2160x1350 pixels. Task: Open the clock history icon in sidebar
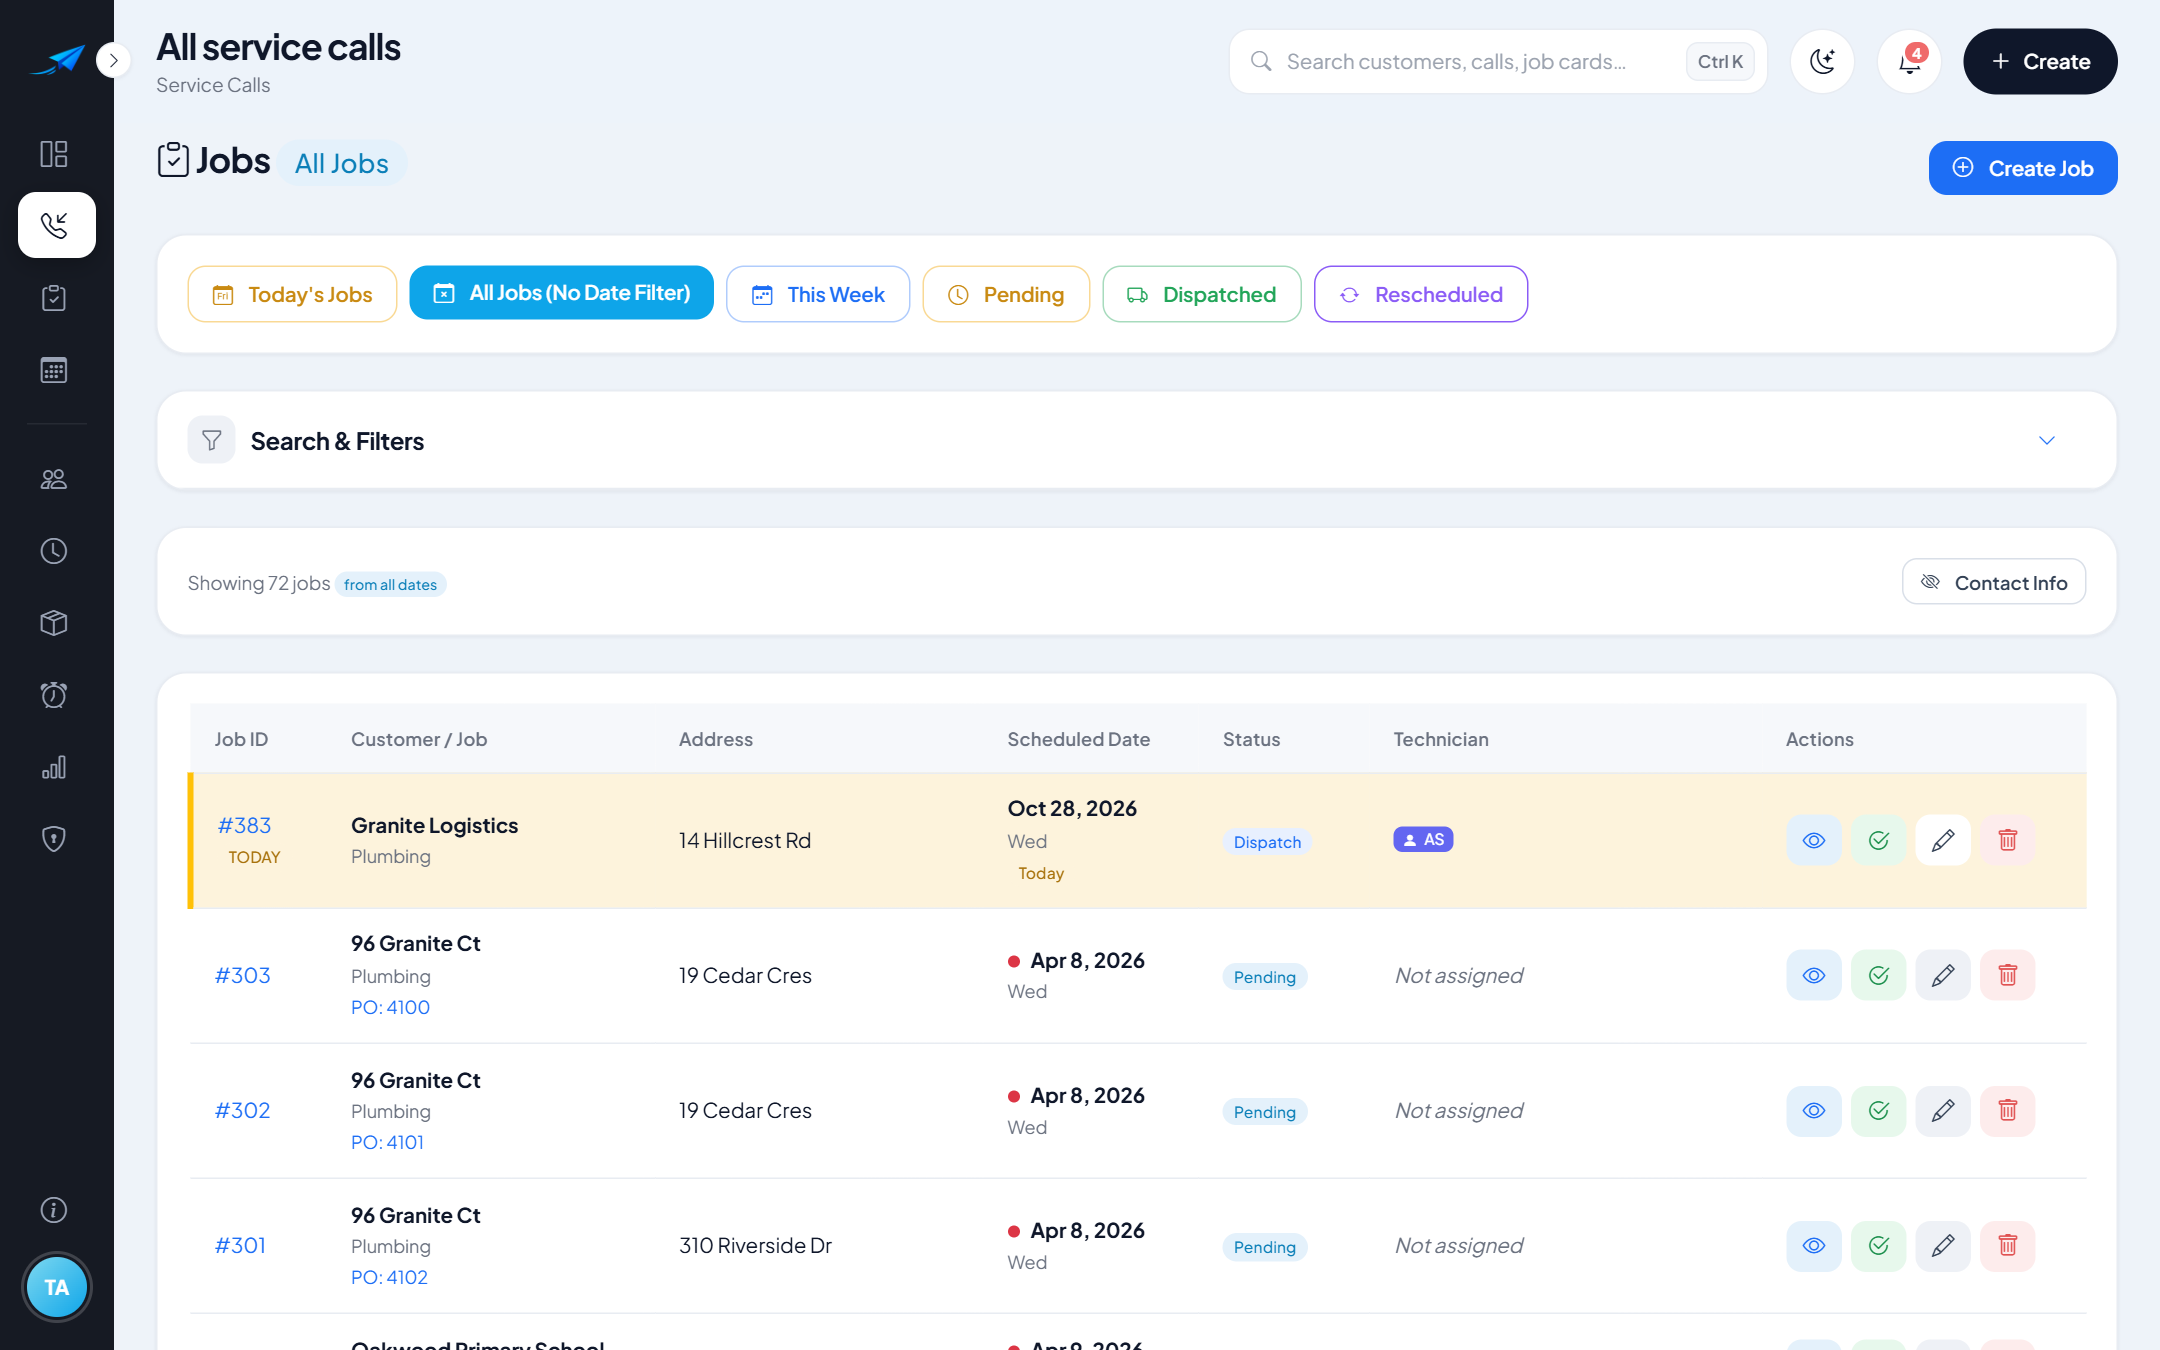[54, 551]
